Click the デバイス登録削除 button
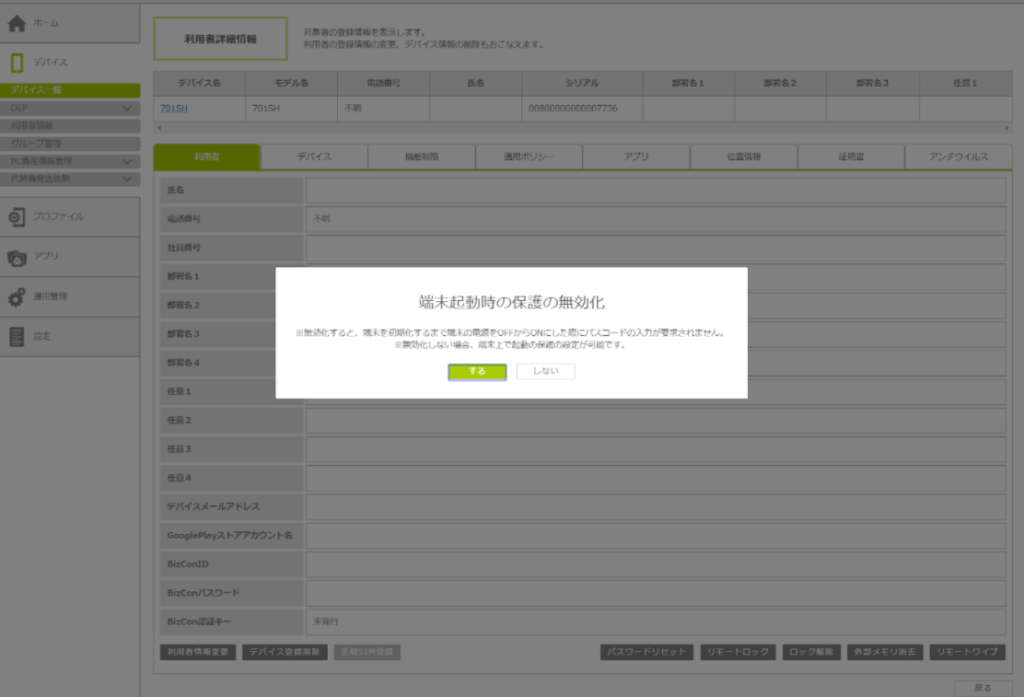Image resolution: width=1024 pixels, height=697 pixels. [284, 652]
